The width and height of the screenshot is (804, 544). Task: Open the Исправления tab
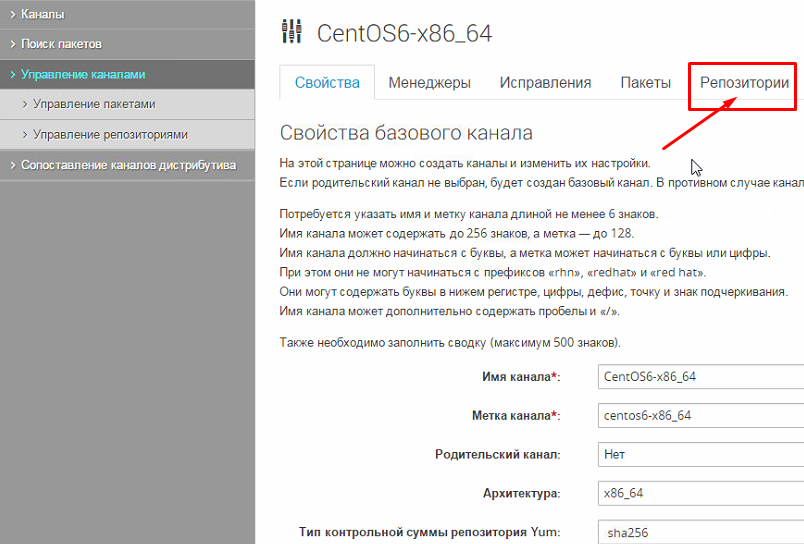(x=545, y=83)
